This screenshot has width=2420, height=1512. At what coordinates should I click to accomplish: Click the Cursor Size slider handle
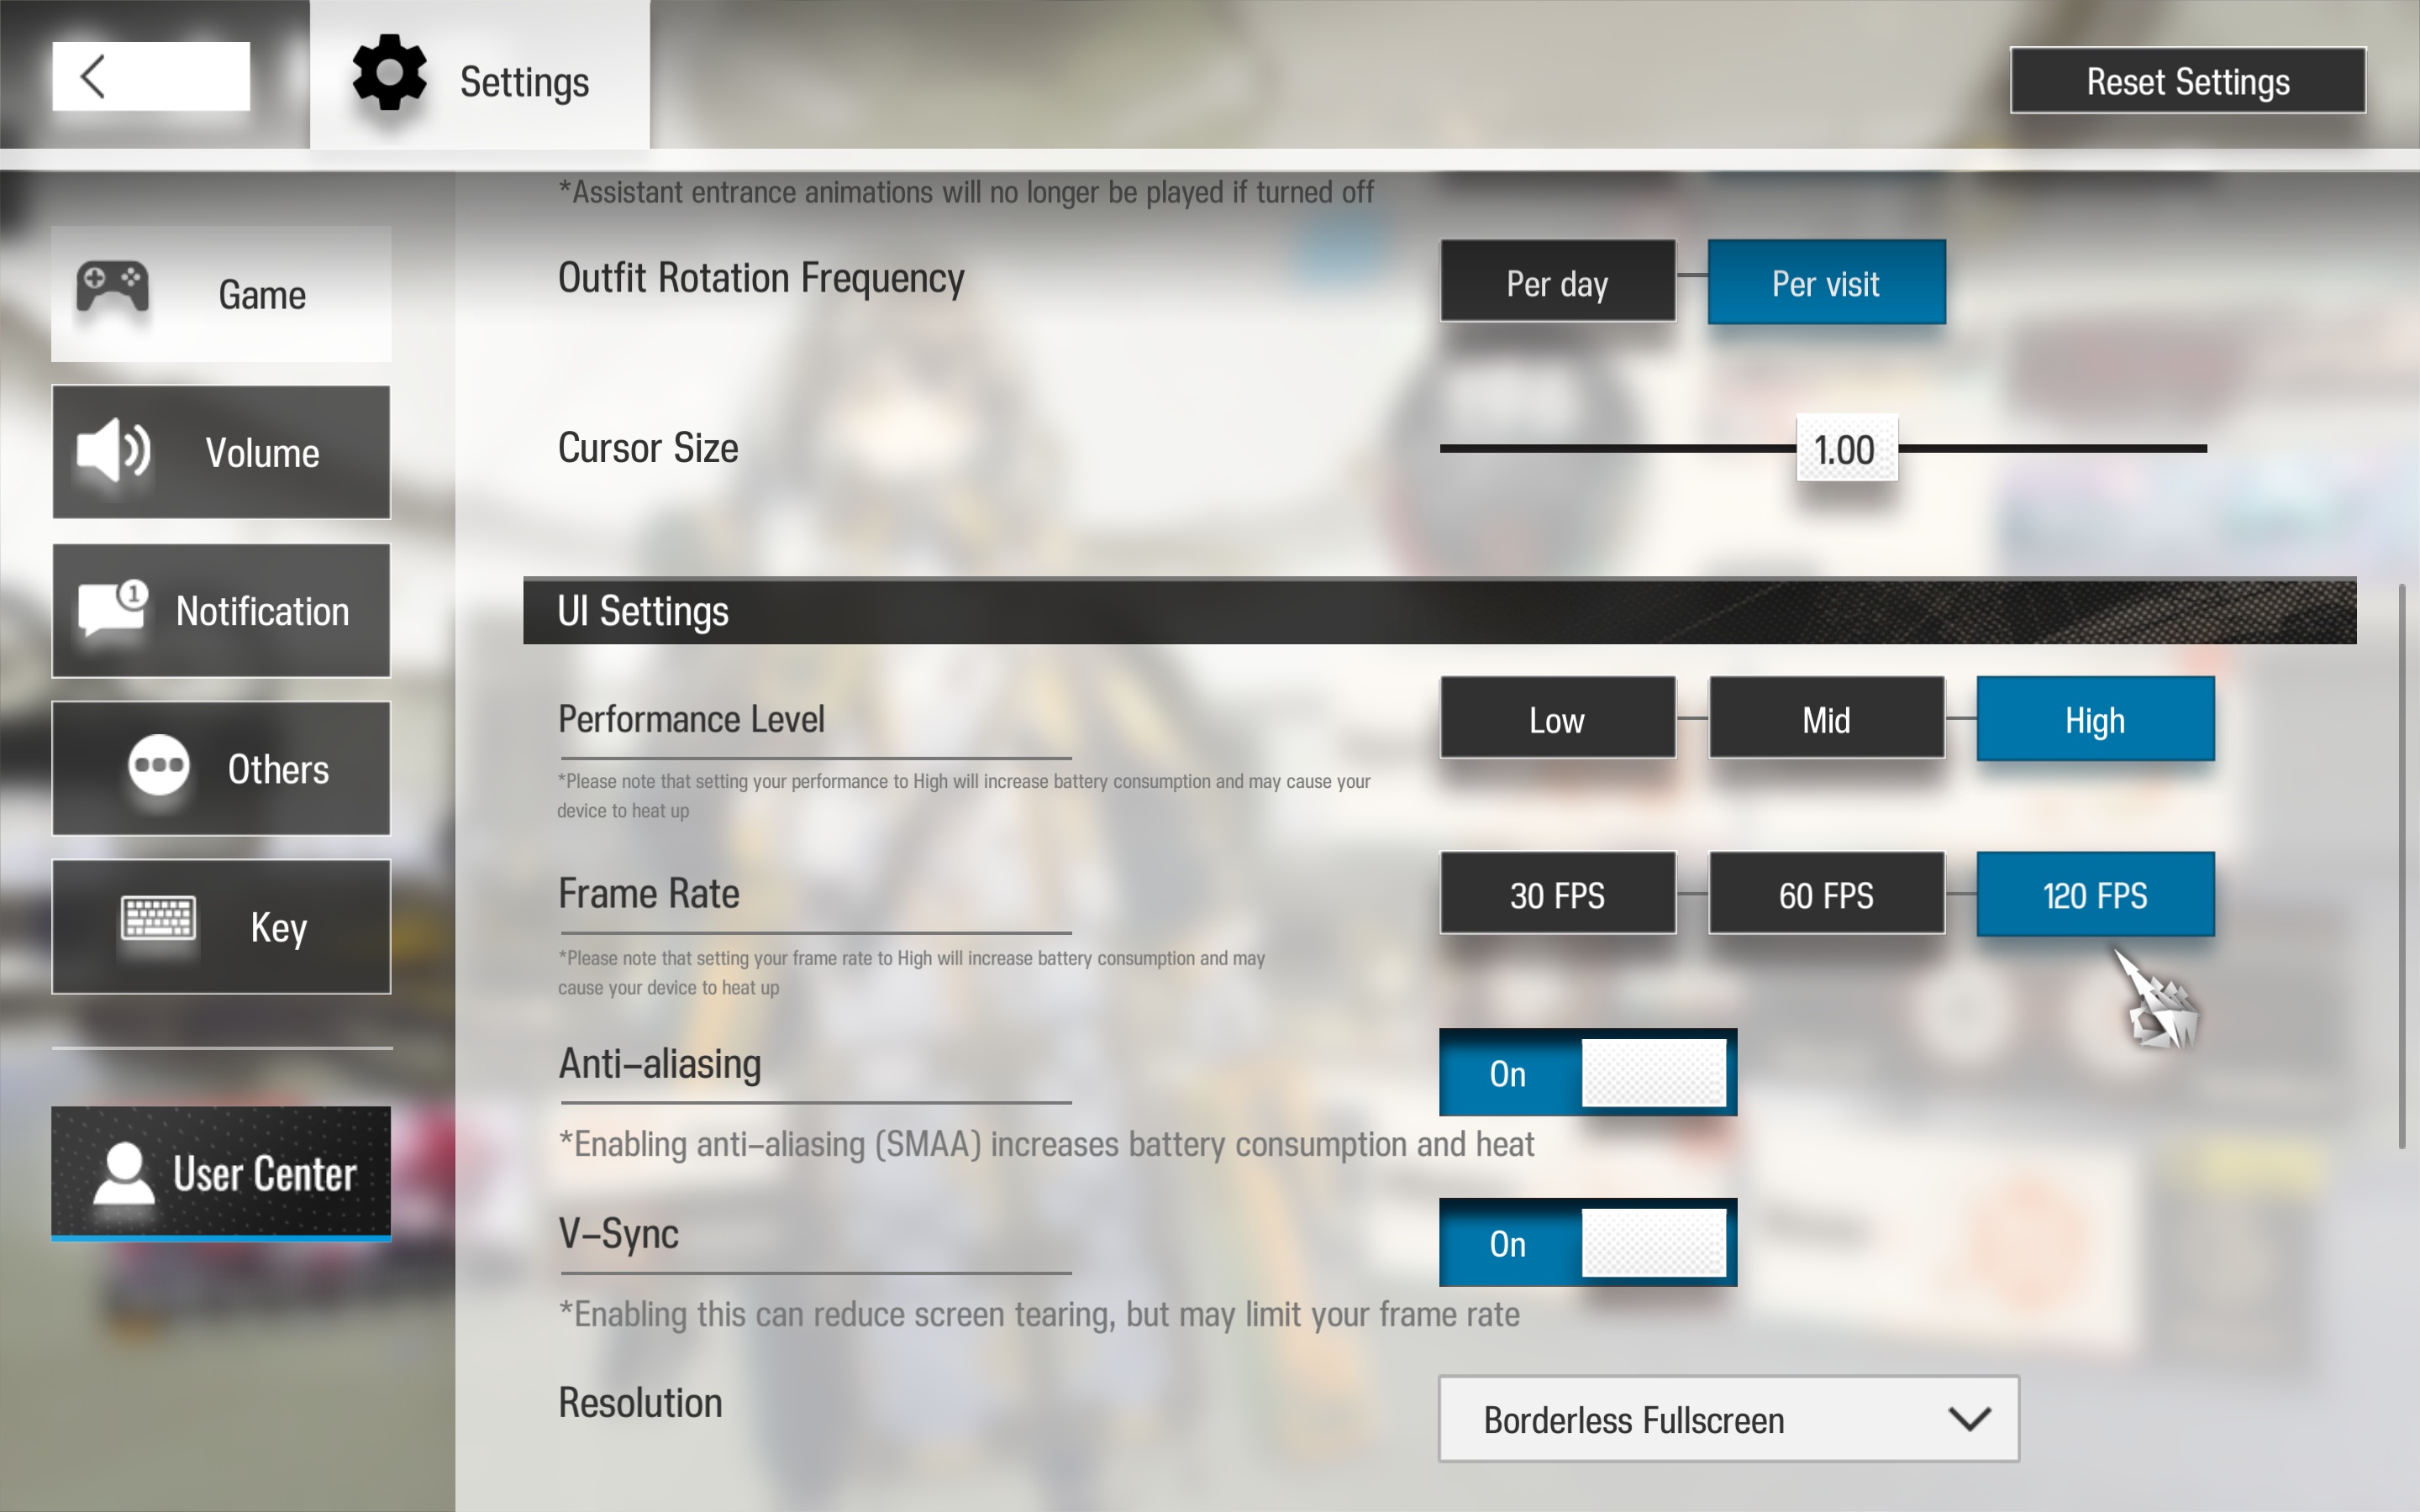pos(1846,448)
